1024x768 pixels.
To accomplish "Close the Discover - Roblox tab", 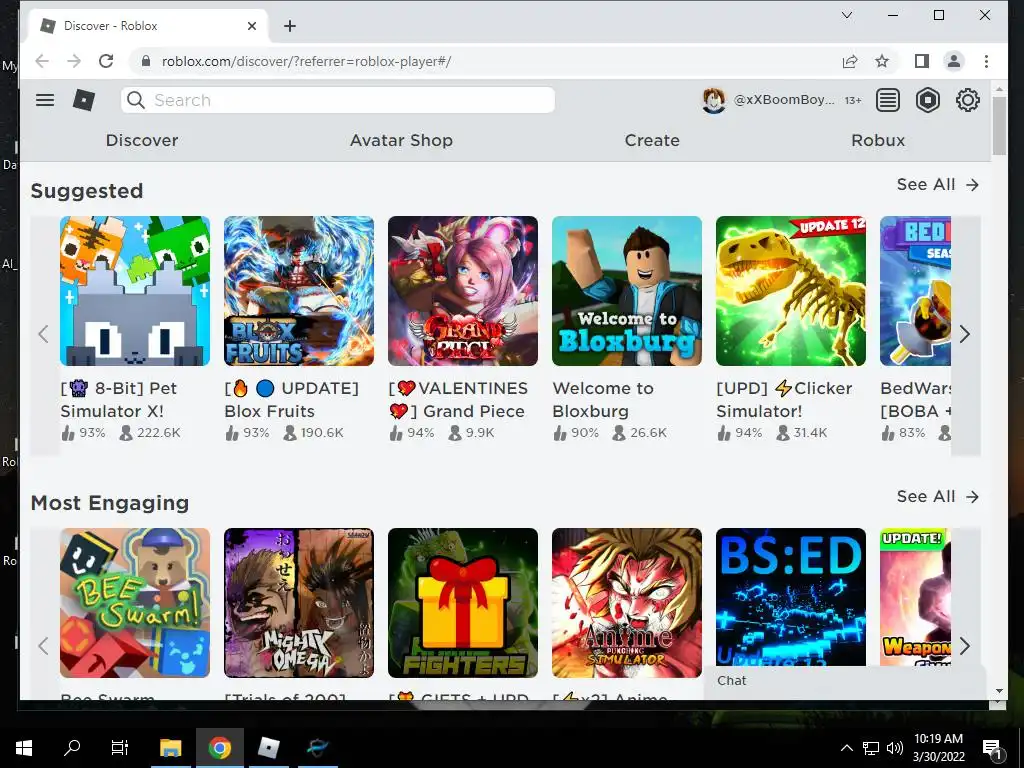I will (x=252, y=26).
